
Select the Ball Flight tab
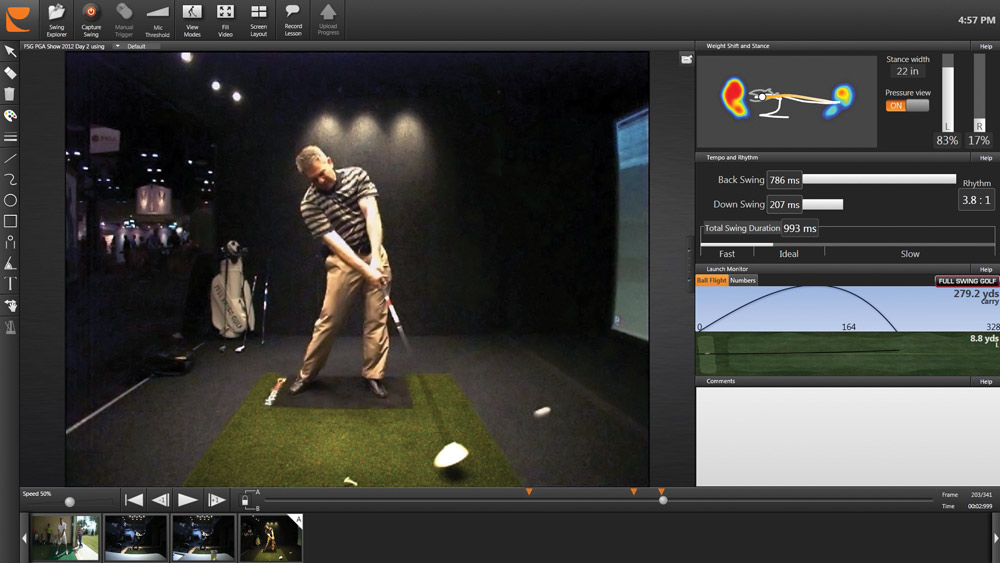point(711,281)
